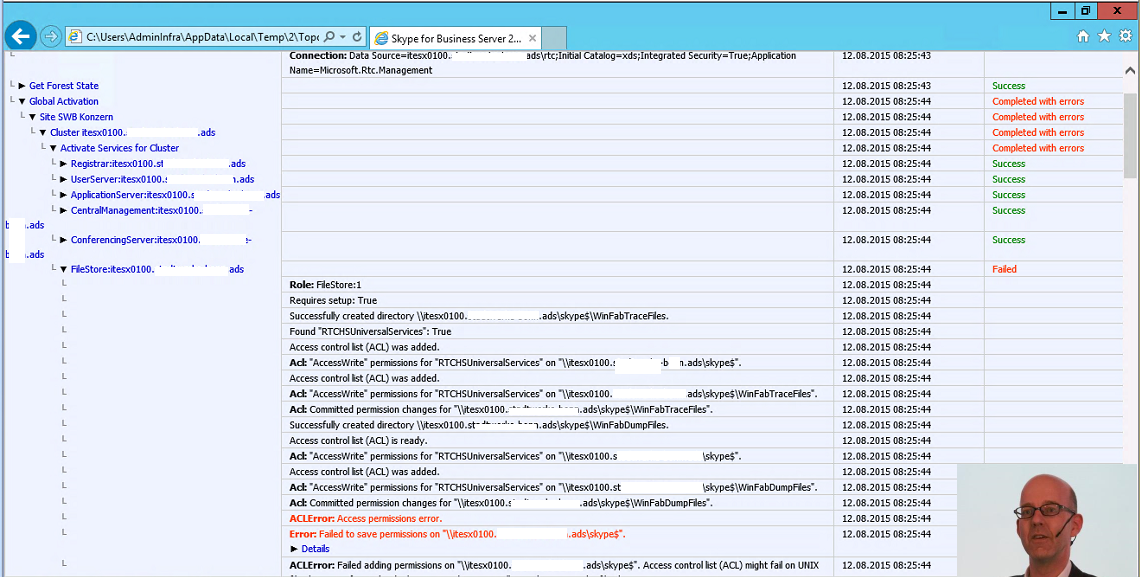Open the Site SWB Konzern link
This screenshot has height=577, width=1140.
click(76, 117)
